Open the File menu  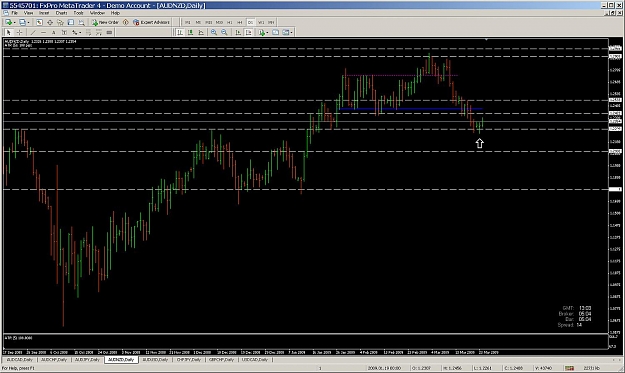click(15, 13)
